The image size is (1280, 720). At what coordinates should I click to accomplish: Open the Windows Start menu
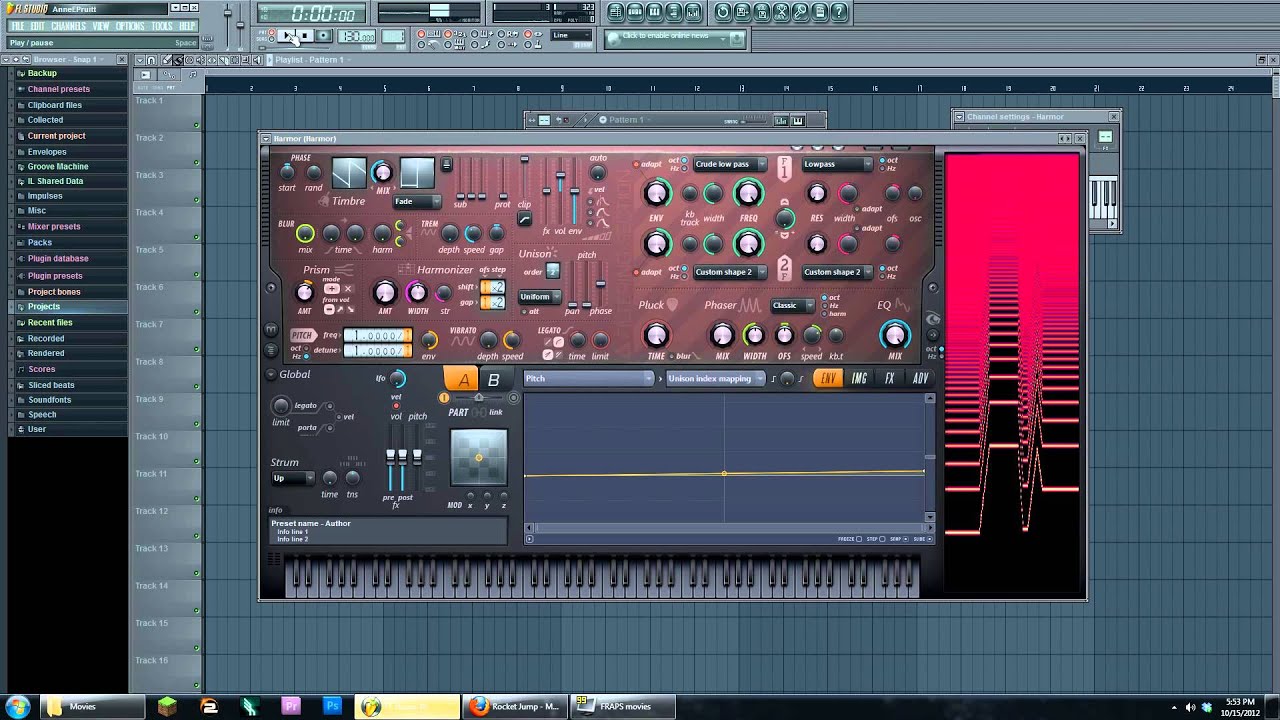18,706
